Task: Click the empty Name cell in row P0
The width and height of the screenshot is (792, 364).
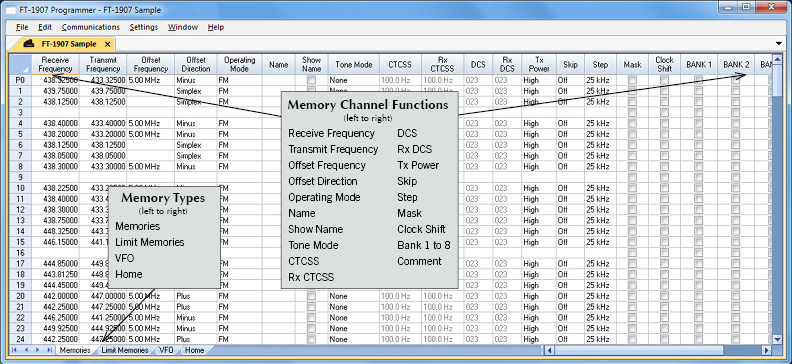Action: 278,80
